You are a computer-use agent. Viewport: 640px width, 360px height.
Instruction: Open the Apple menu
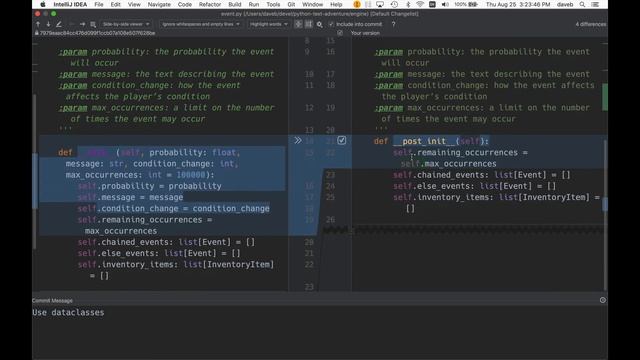(42, 4)
